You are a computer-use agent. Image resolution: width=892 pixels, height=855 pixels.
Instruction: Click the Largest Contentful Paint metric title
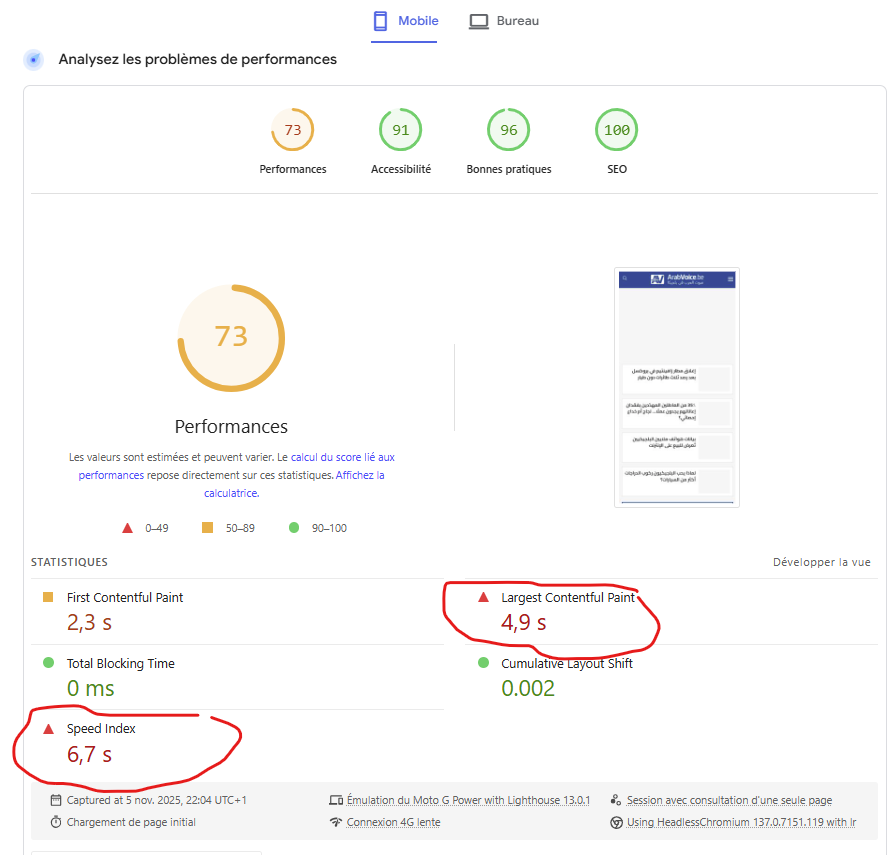pos(567,598)
